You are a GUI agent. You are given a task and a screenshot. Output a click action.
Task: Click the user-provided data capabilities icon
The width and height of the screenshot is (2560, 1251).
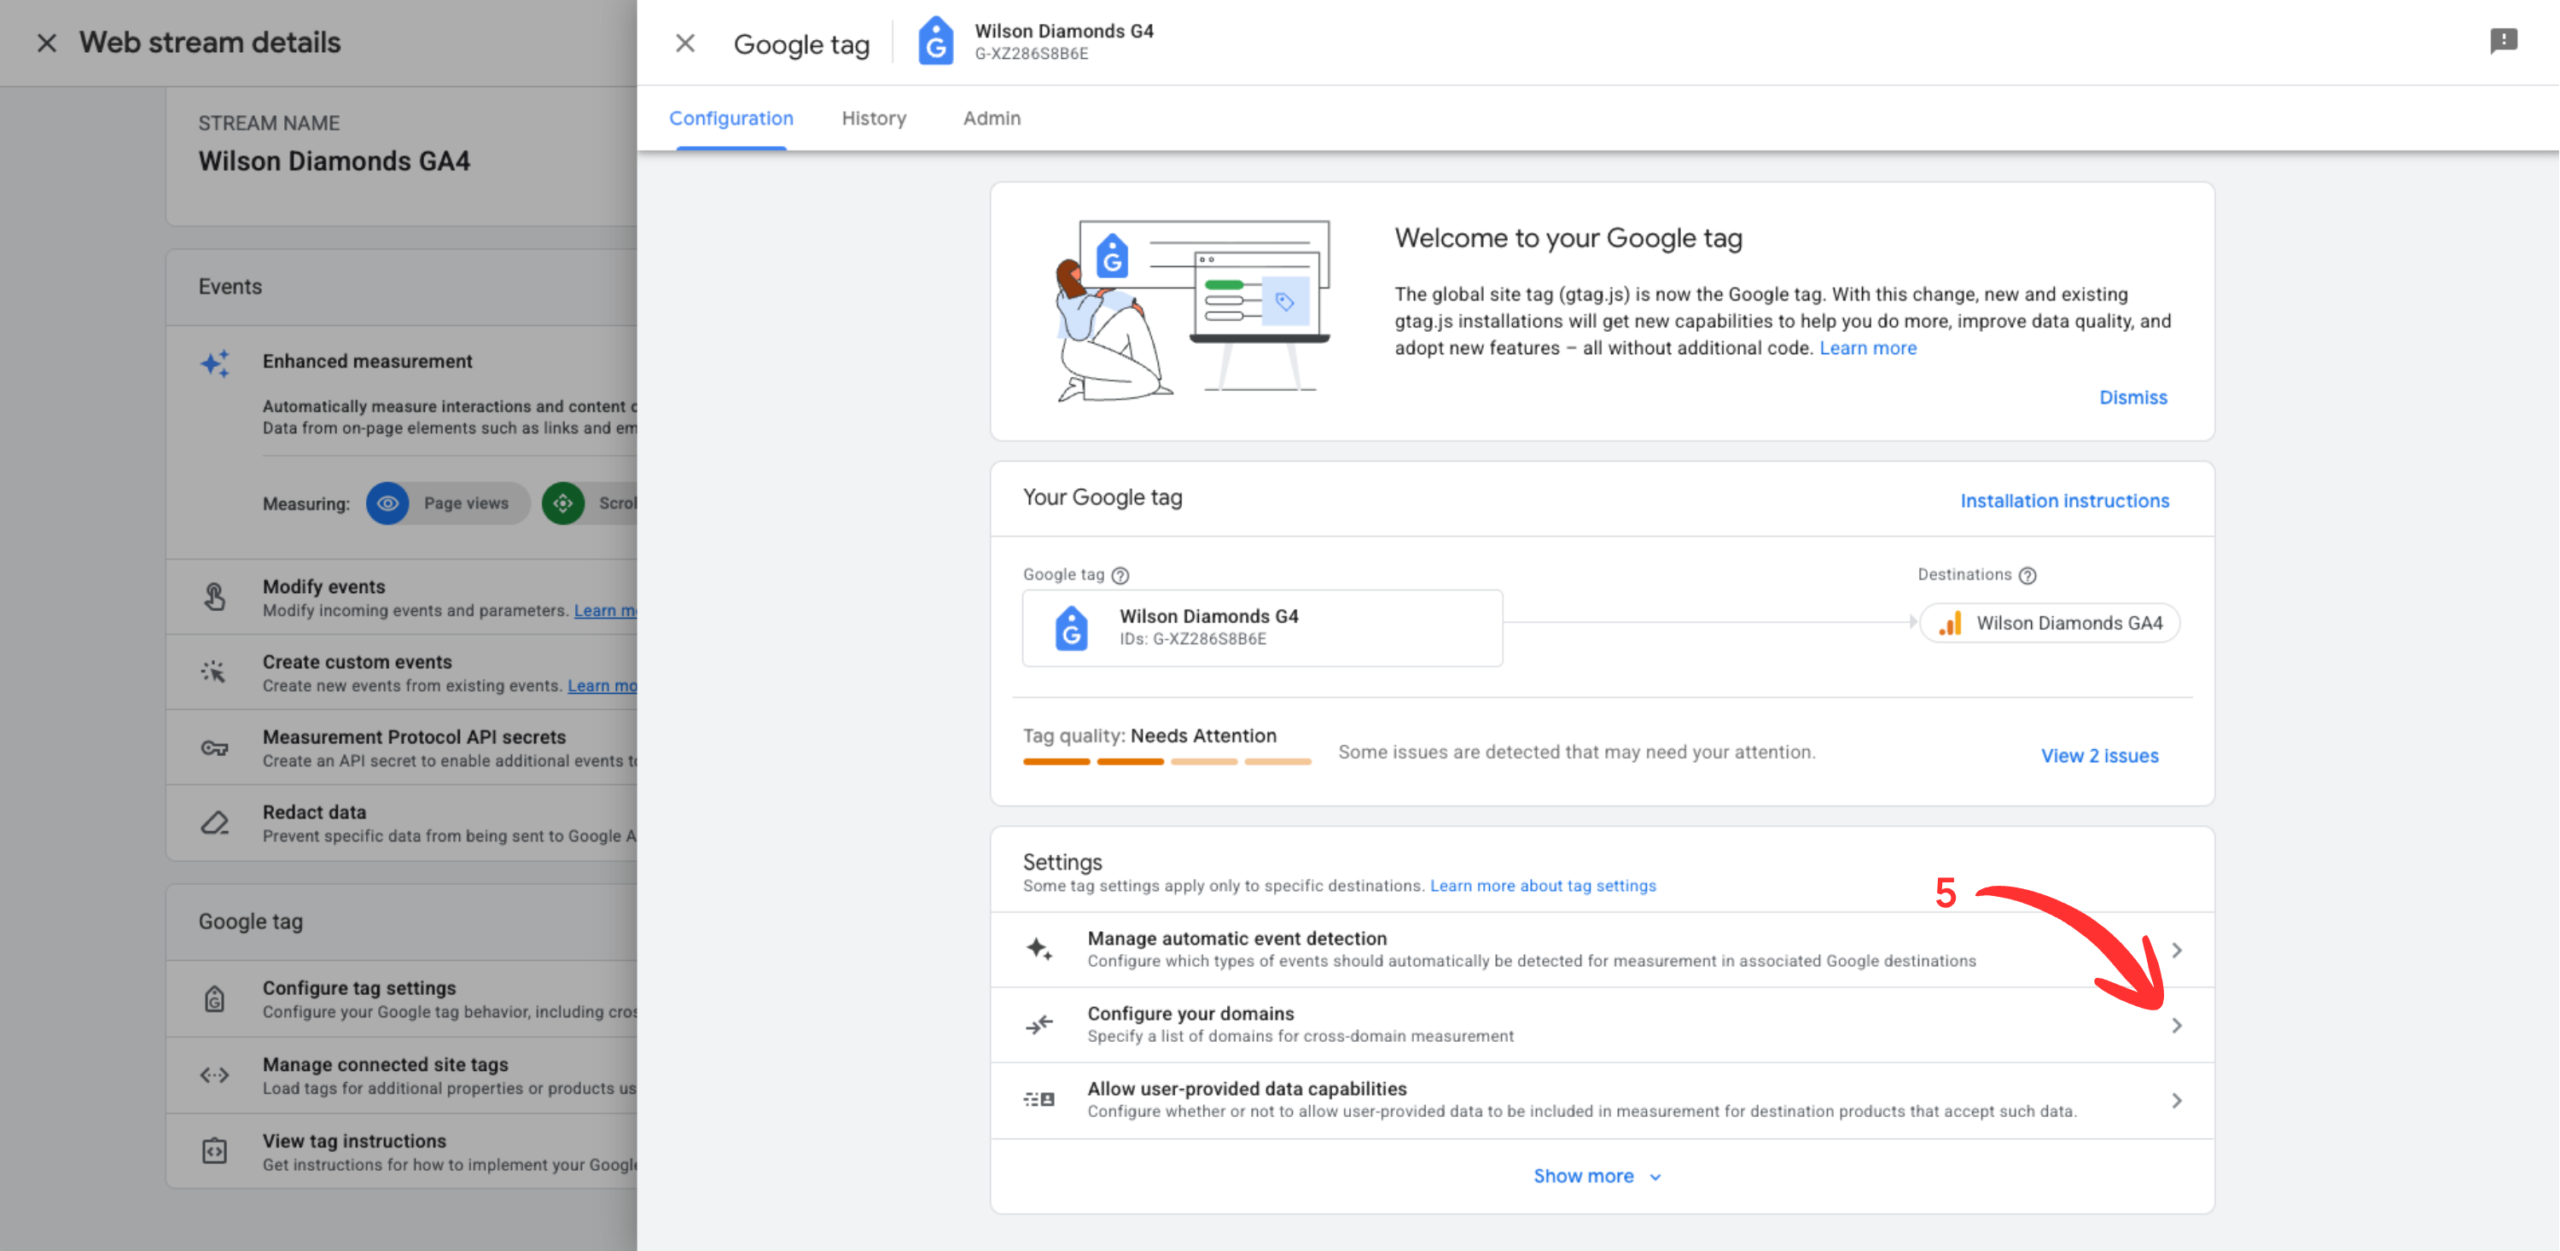click(x=1039, y=1099)
